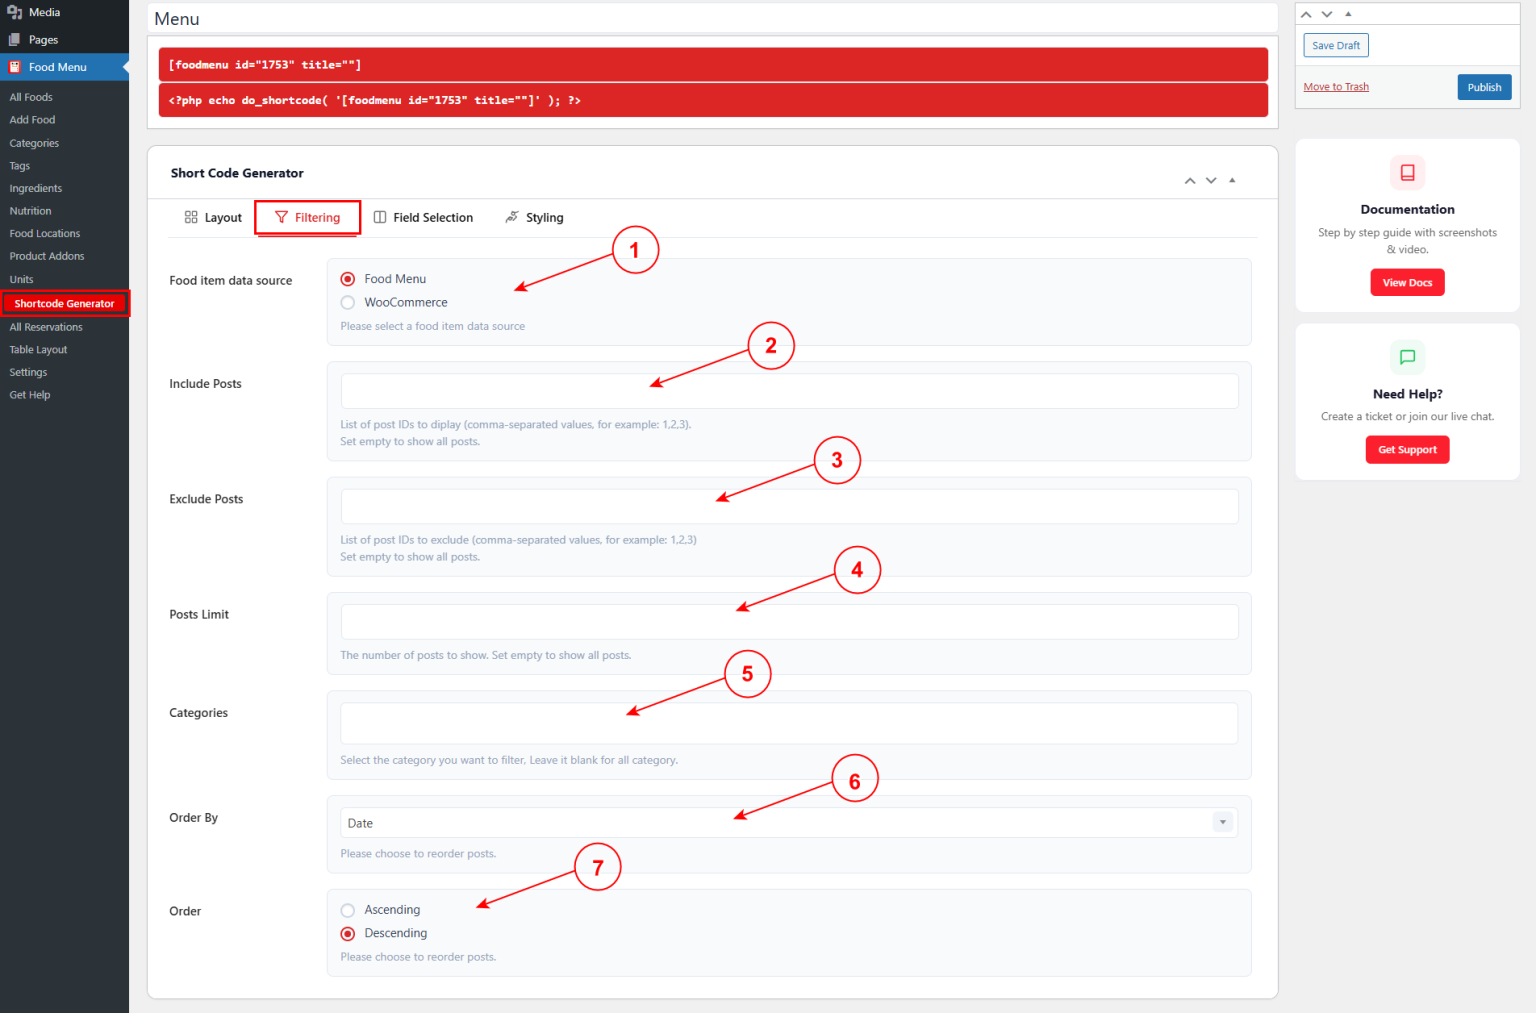Click Save Draft button
Image resolution: width=1536 pixels, height=1013 pixels.
click(1336, 46)
